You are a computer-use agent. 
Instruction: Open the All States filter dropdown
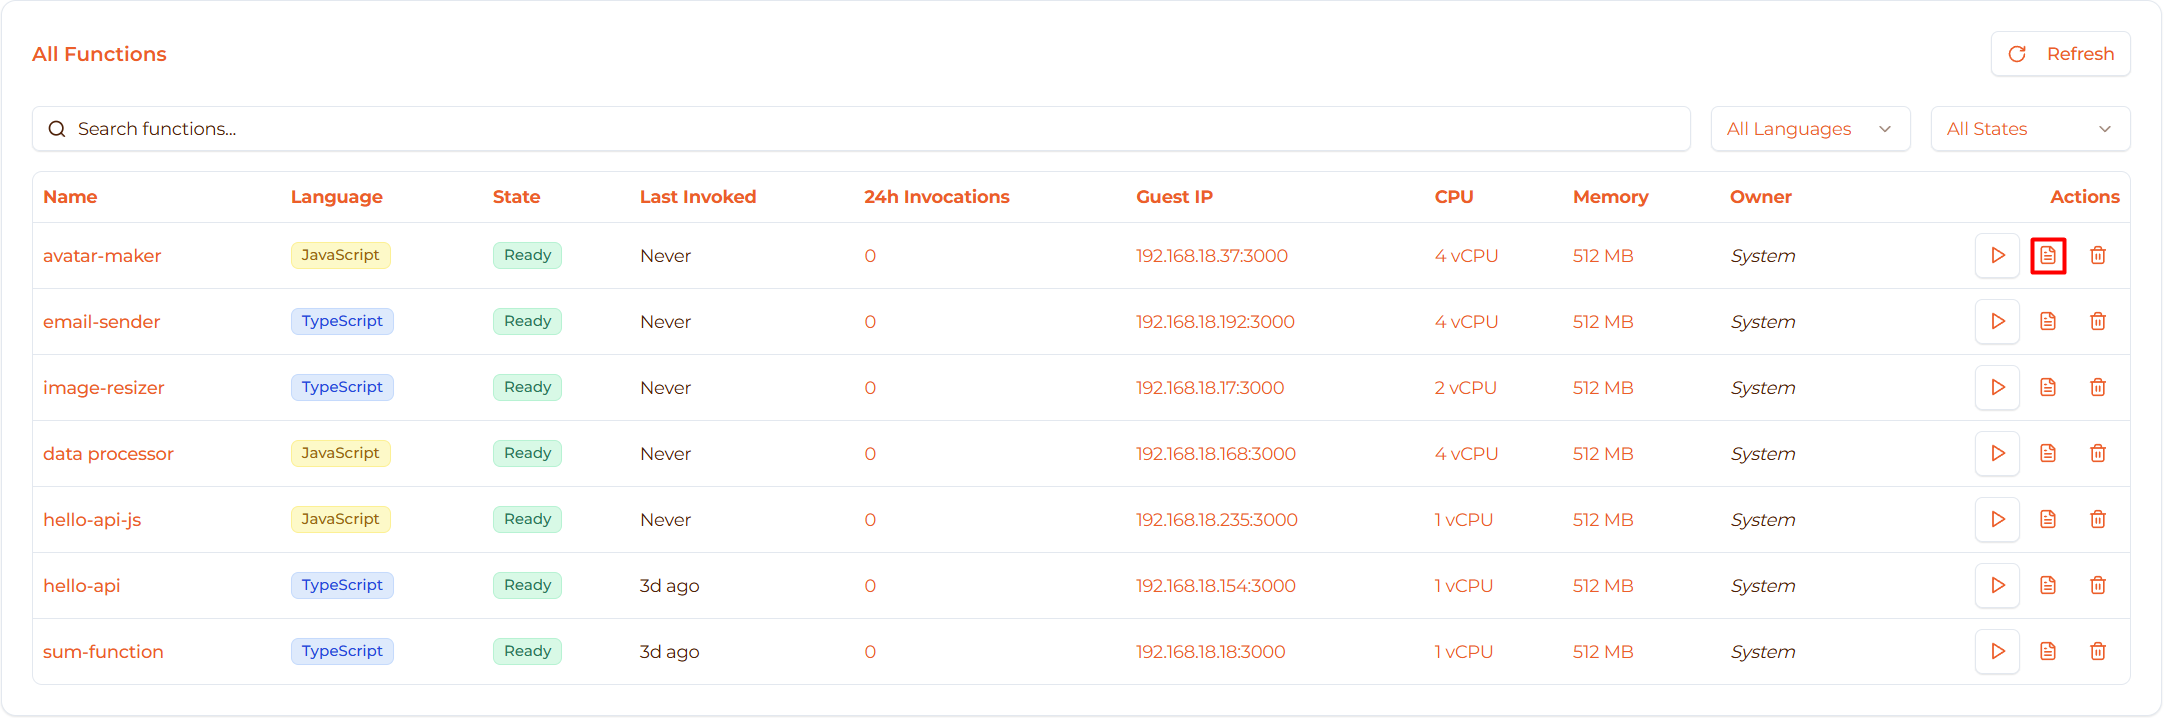coord(2029,128)
